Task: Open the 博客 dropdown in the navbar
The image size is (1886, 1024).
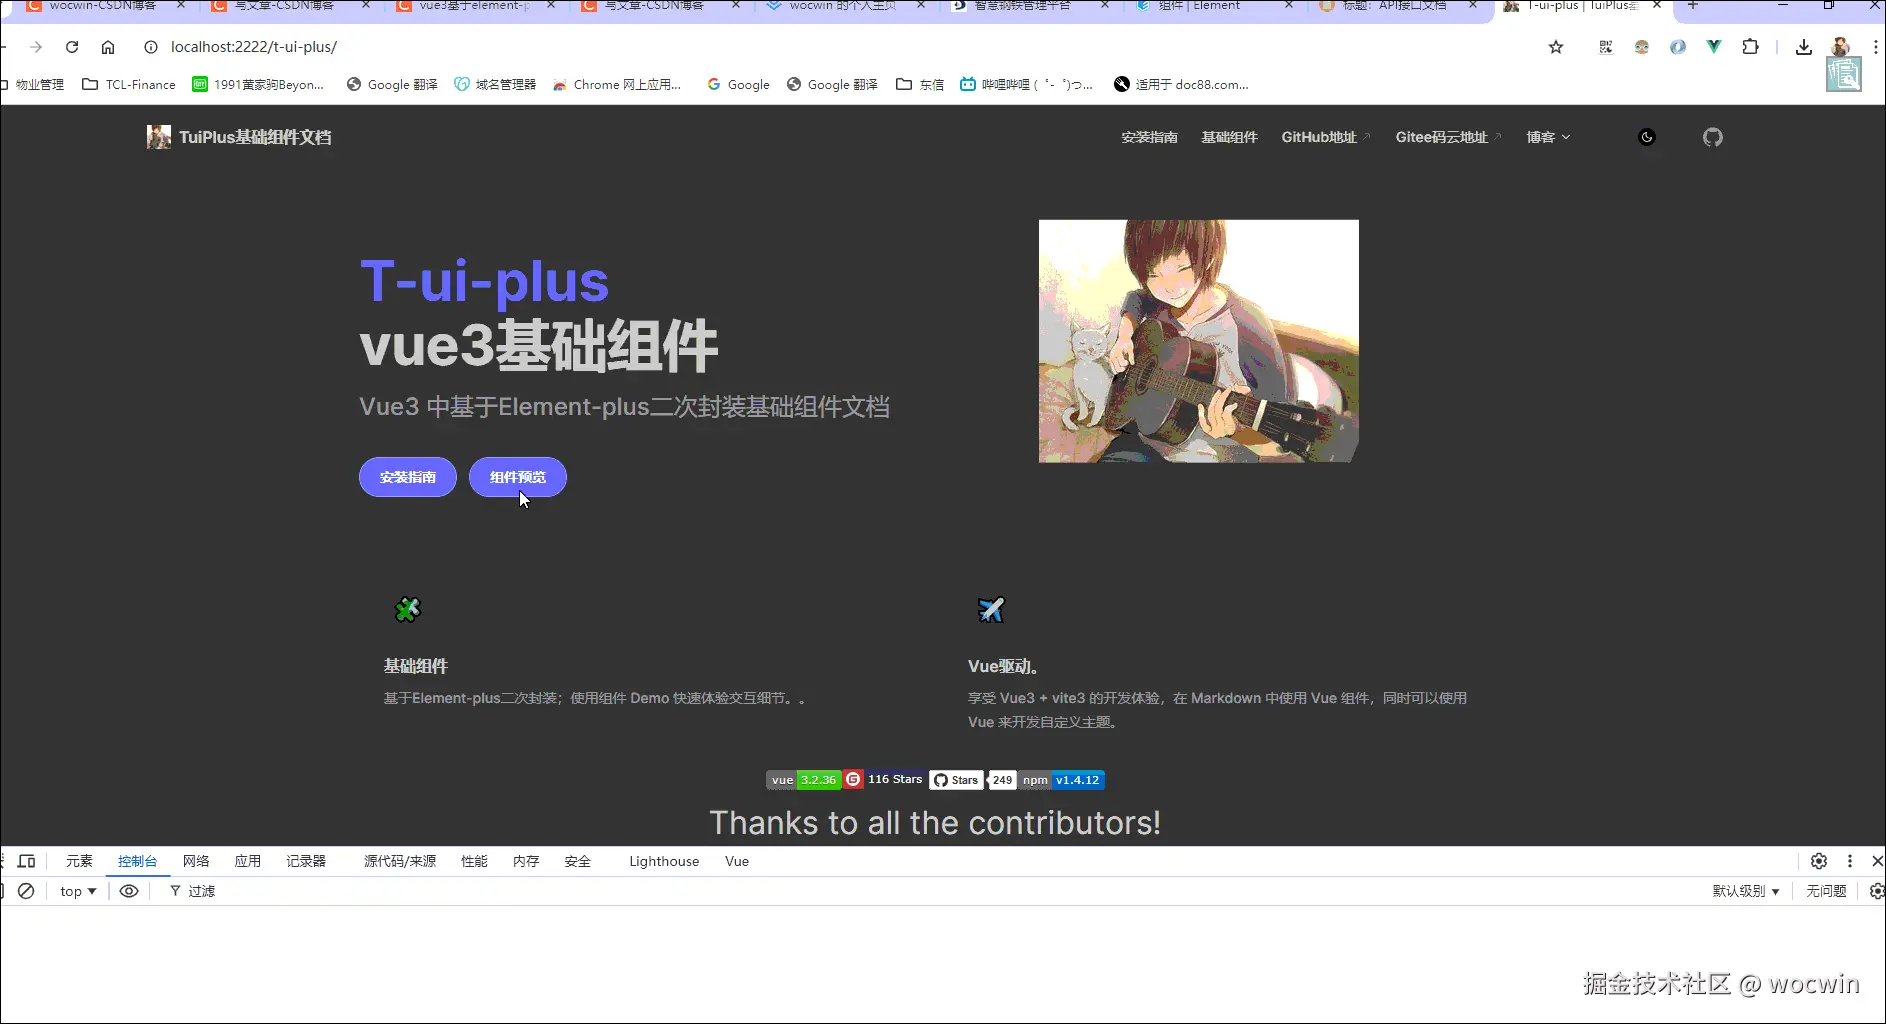Action: tap(1548, 137)
